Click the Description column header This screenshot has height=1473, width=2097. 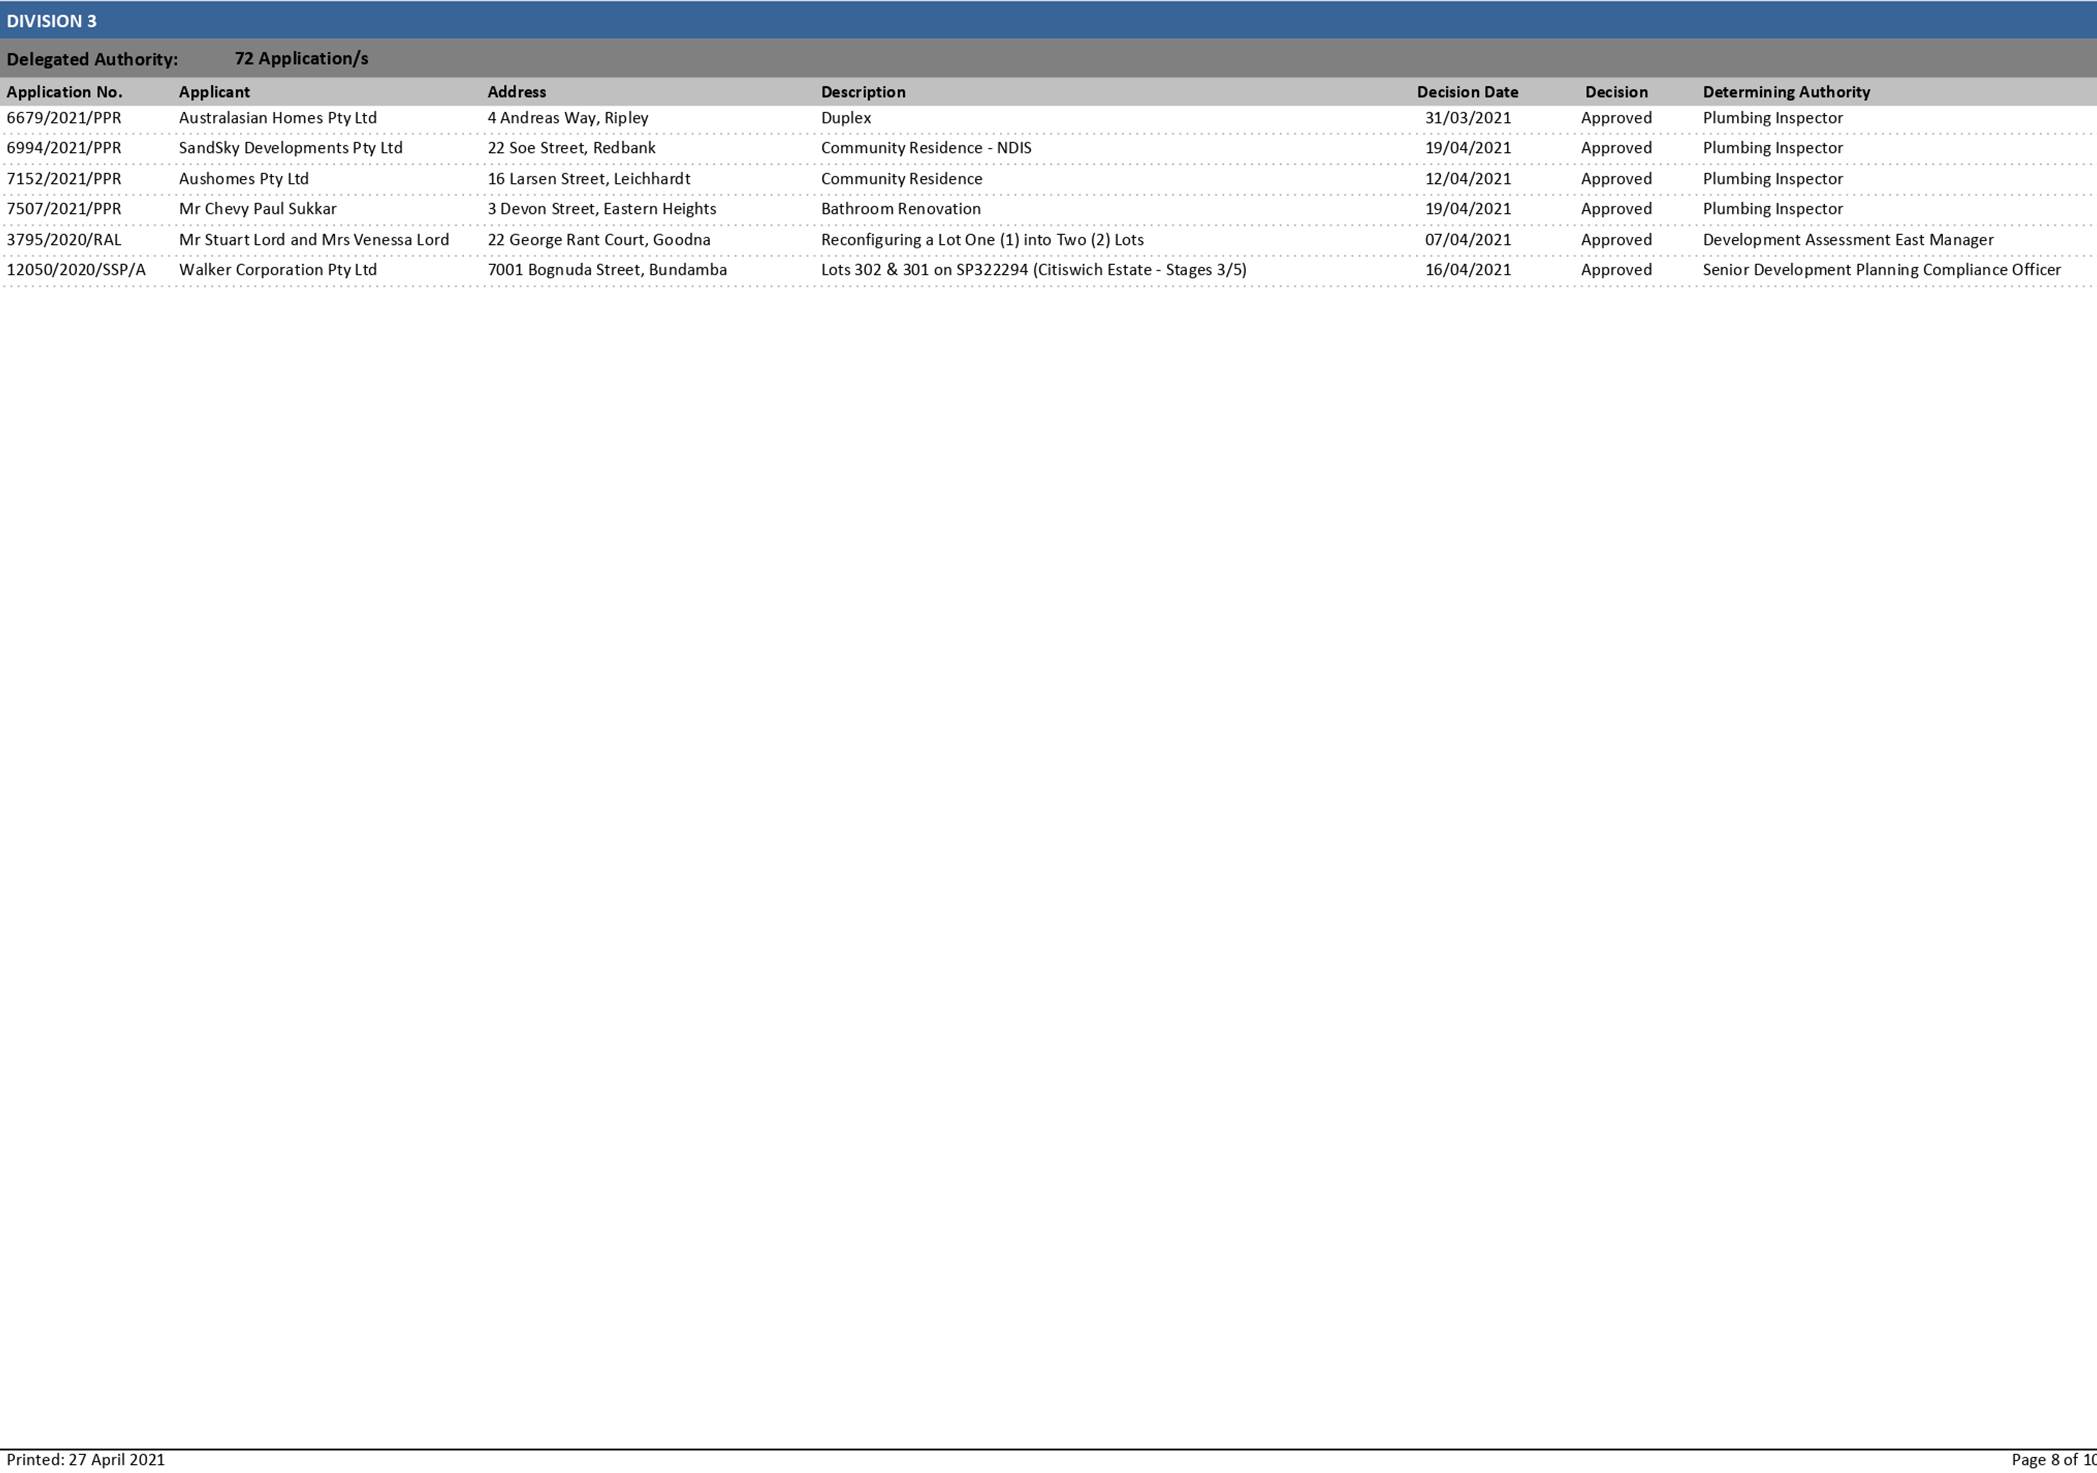pyautogui.click(x=864, y=91)
